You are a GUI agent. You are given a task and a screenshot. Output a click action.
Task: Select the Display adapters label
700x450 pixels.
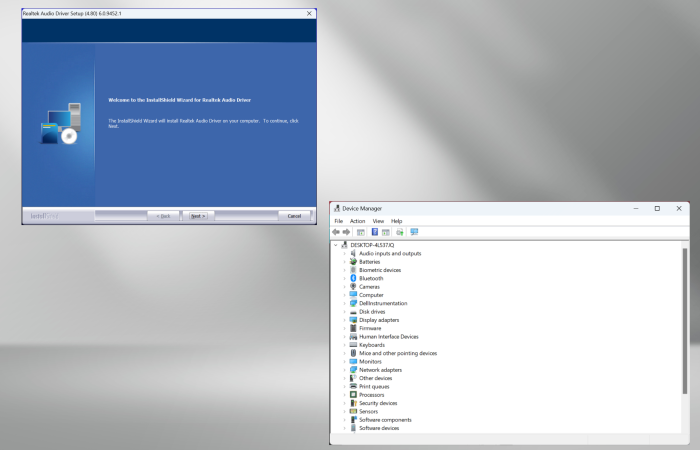(379, 320)
